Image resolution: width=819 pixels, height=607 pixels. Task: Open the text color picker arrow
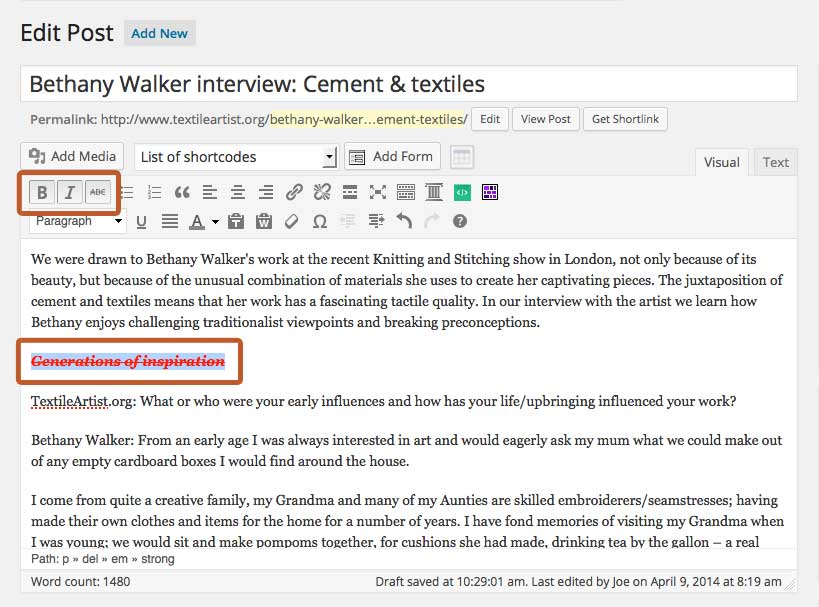(215, 222)
